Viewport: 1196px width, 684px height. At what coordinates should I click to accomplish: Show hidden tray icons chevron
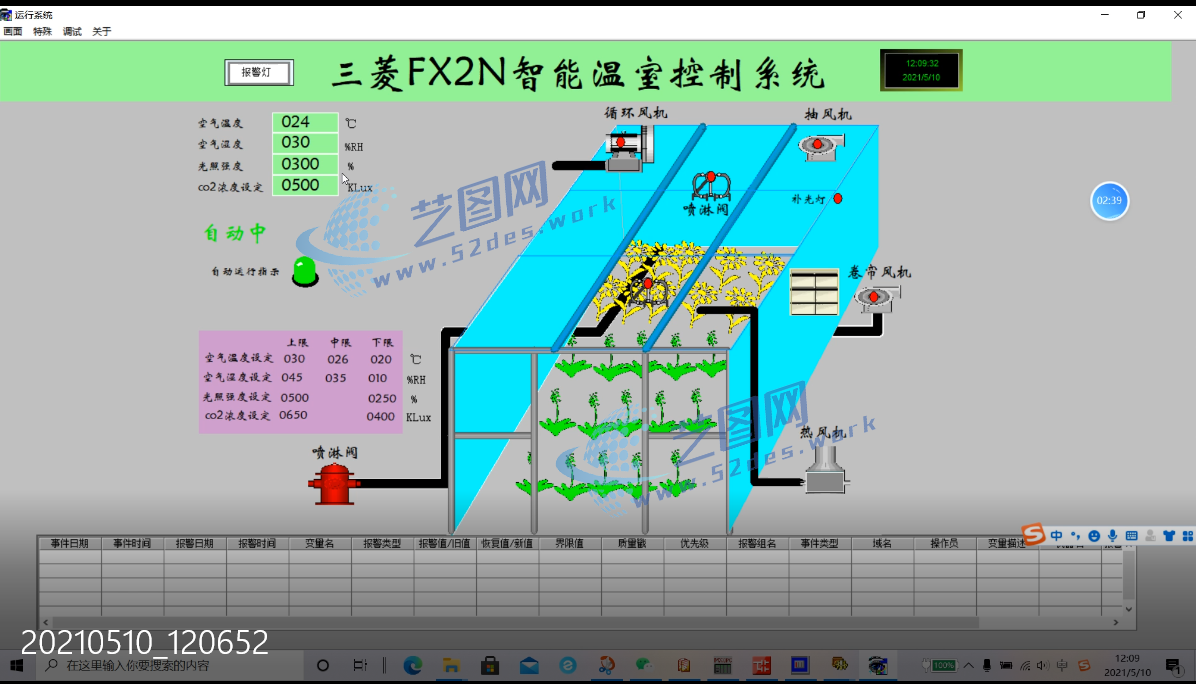coord(969,666)
